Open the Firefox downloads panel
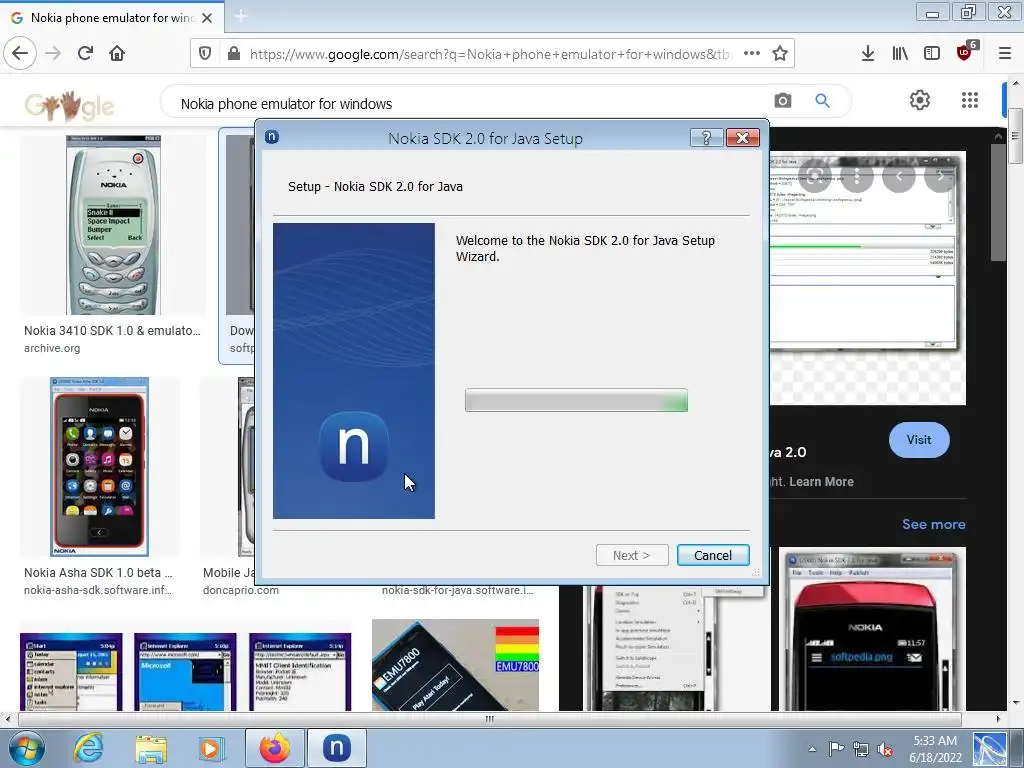 click(x=868, y=54)
